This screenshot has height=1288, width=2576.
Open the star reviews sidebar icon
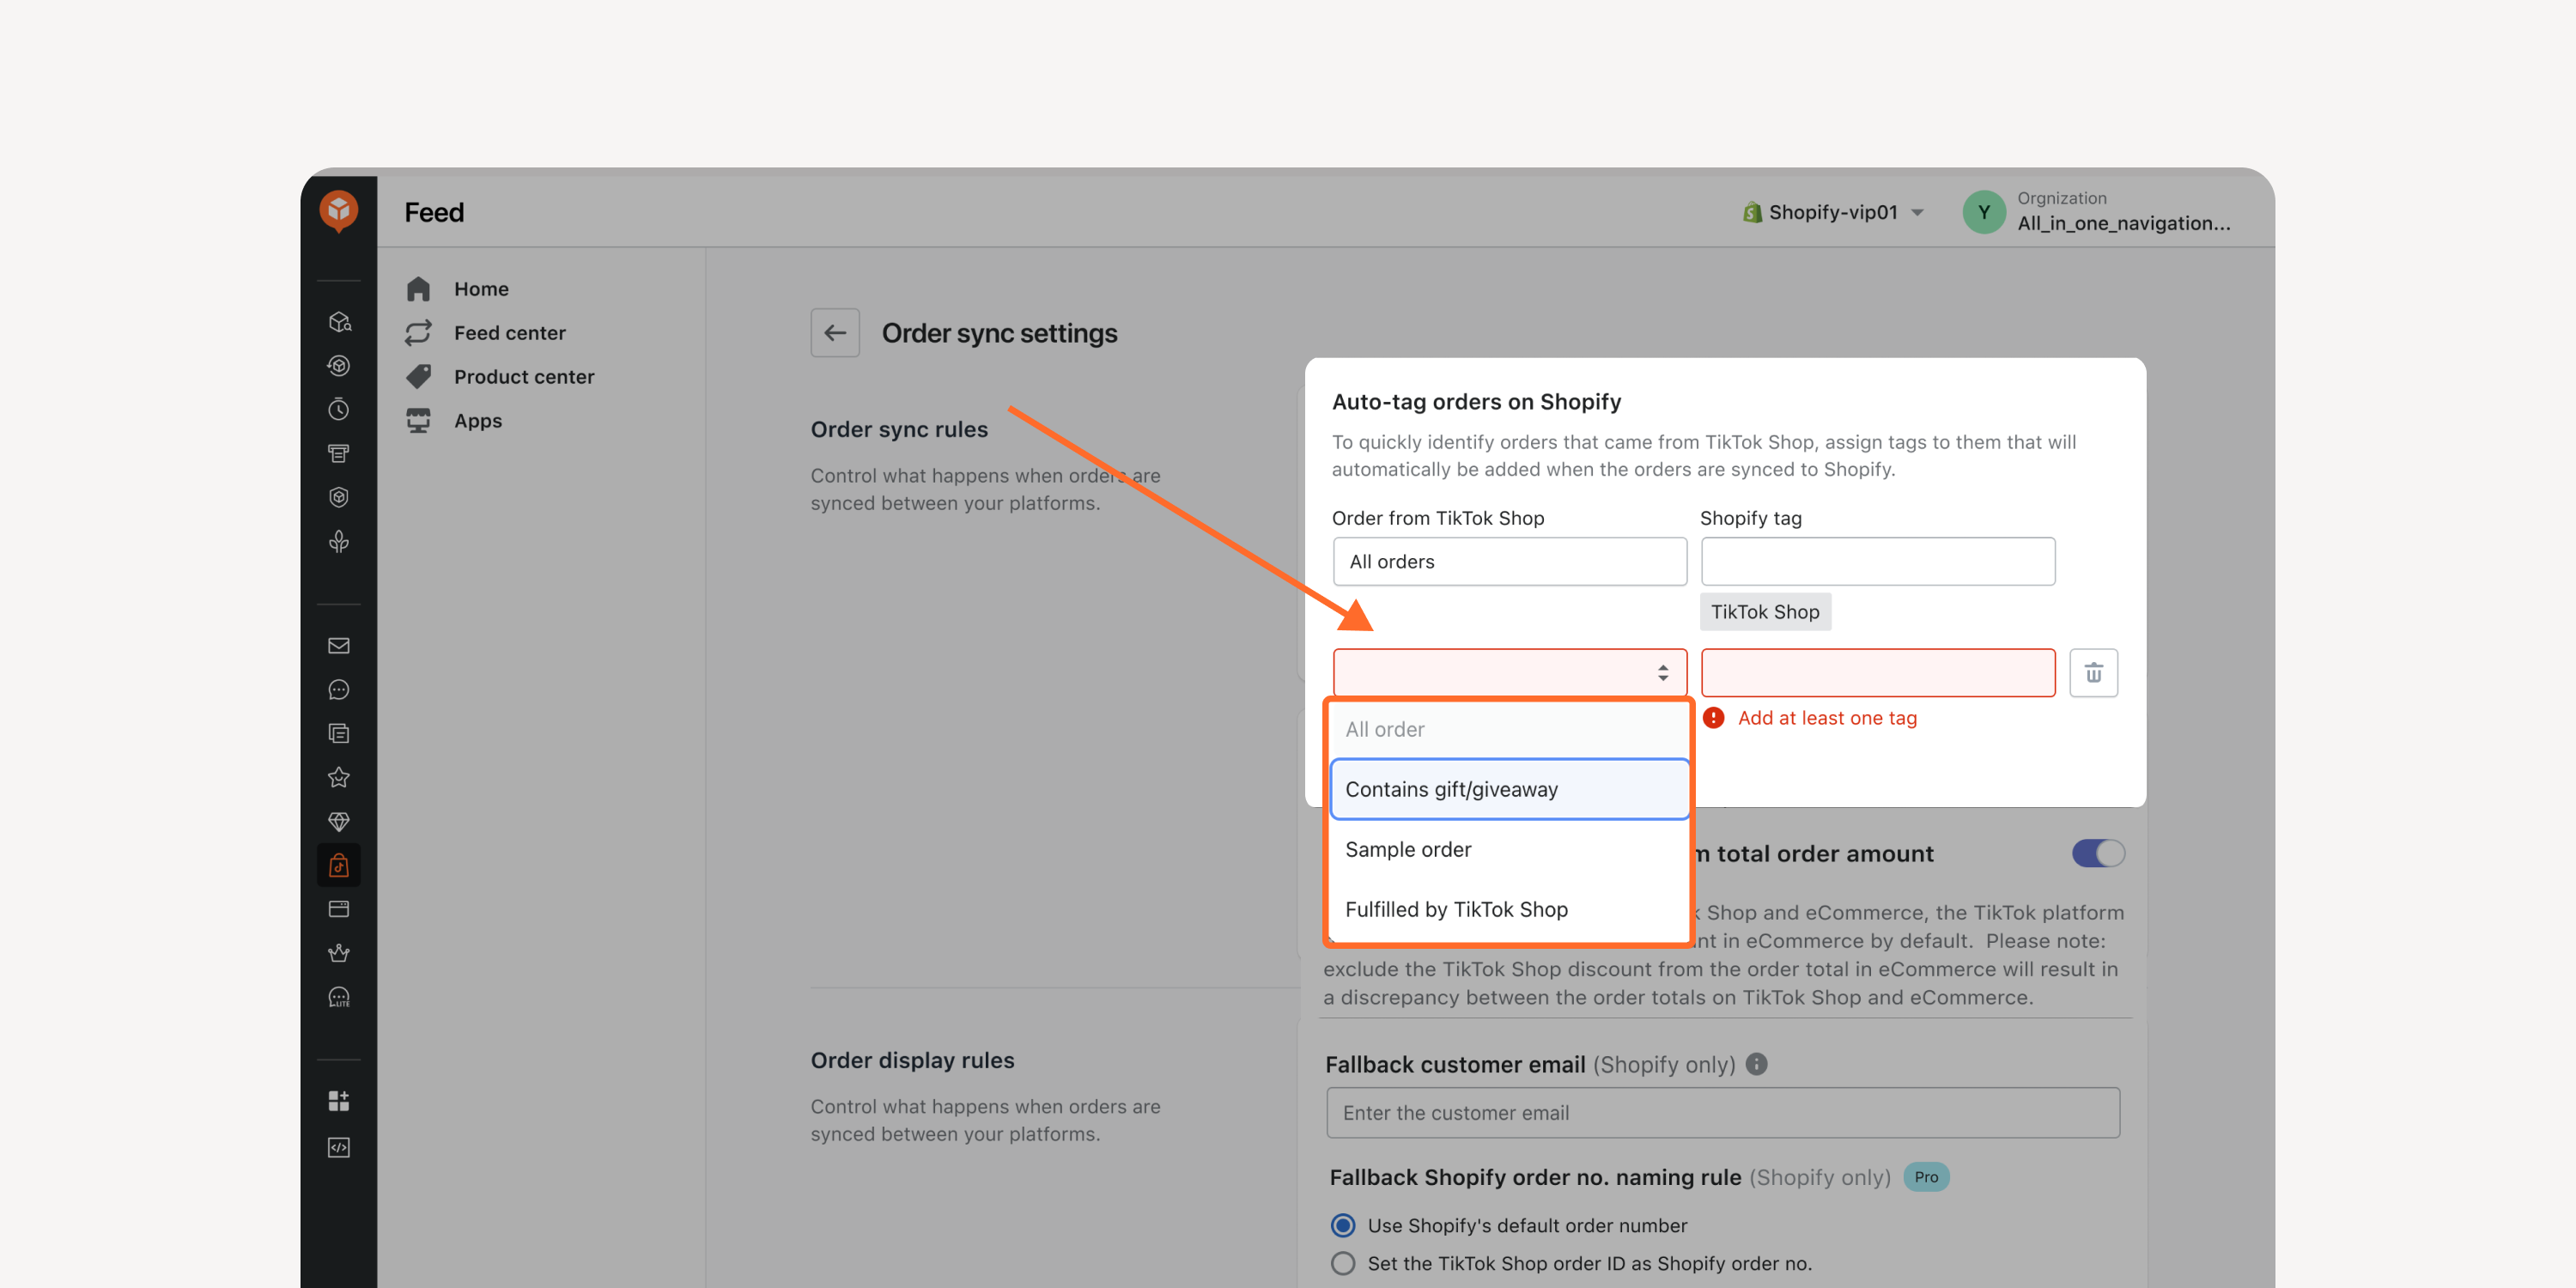(x=339, y=778)
